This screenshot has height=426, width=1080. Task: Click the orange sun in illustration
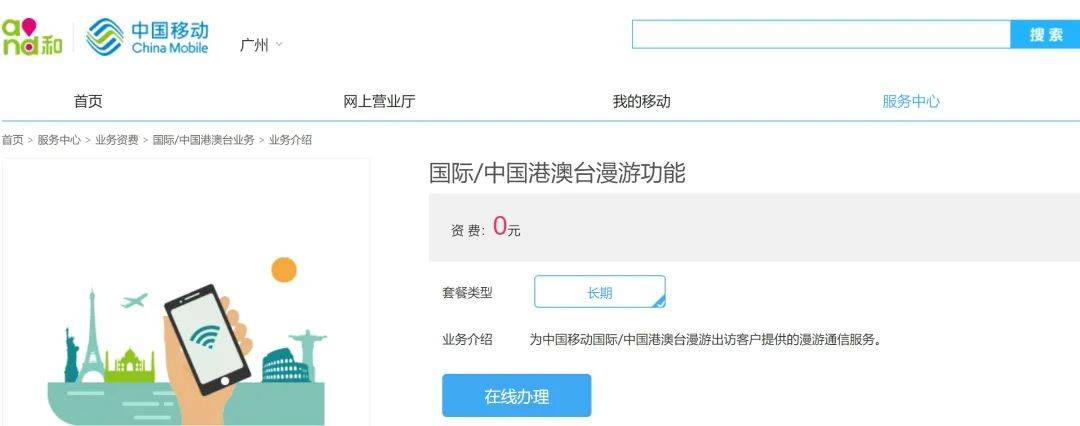pyautogui.click(x=284, y=270)
